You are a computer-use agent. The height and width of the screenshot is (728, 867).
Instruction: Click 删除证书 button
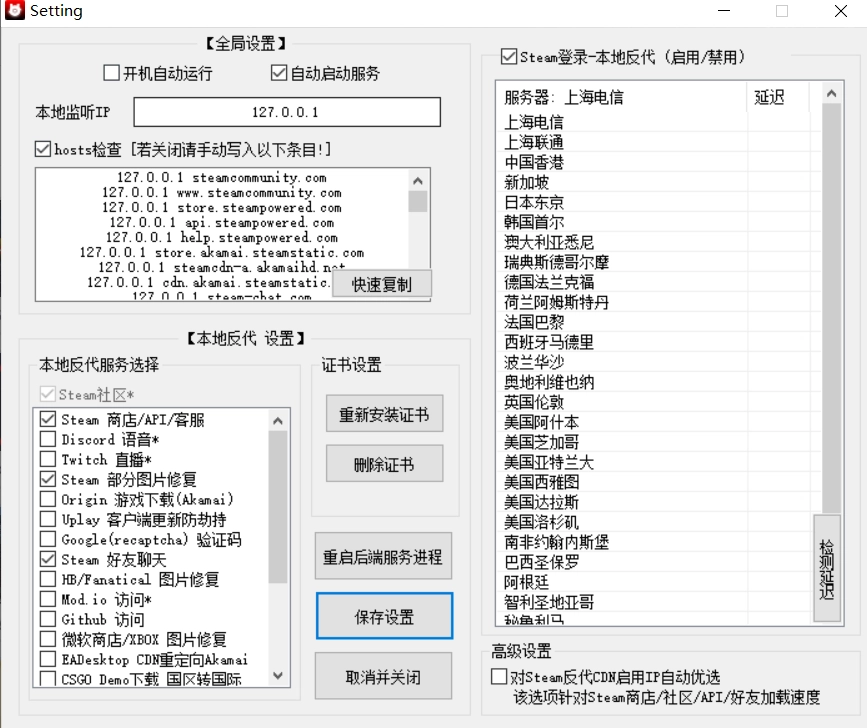point(384,465)
